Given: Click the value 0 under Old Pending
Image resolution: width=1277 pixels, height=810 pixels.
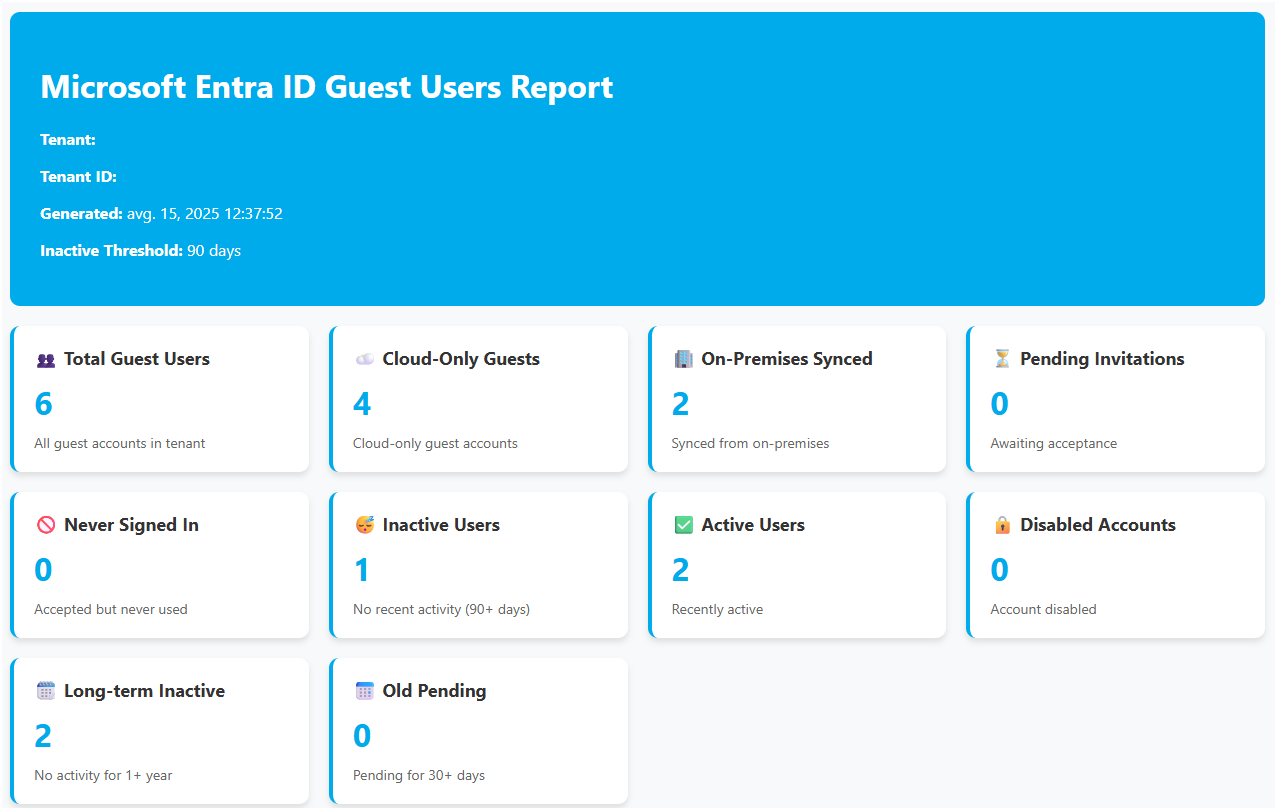Looking at the screenshot, I should click(362, 736).
